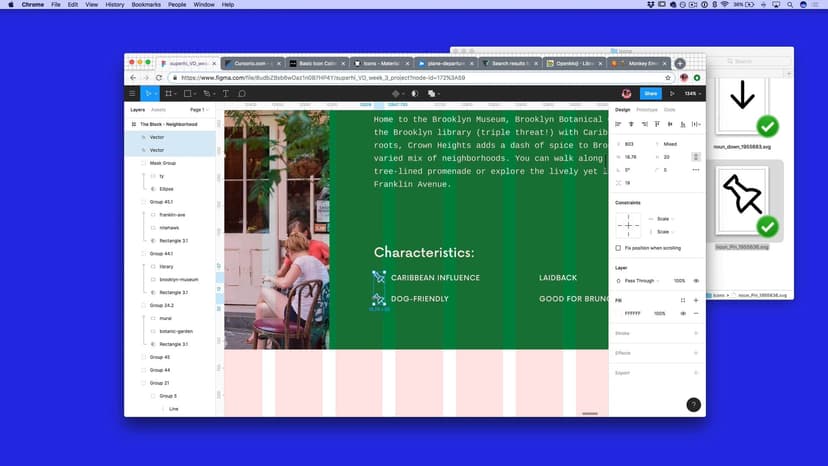Click the Align vertical centers icon
828x466 pixels.
click(x=670, y=124)
